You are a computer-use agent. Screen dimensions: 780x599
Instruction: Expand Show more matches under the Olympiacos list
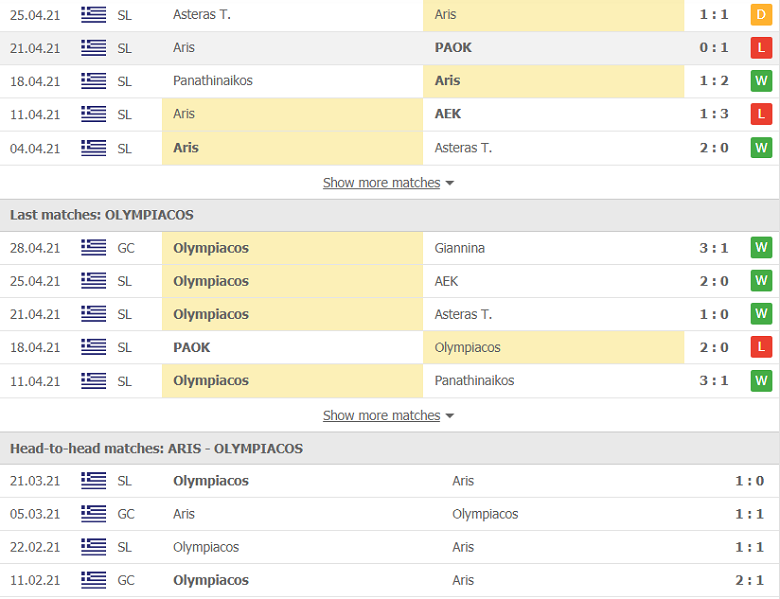tap(388, 415)
